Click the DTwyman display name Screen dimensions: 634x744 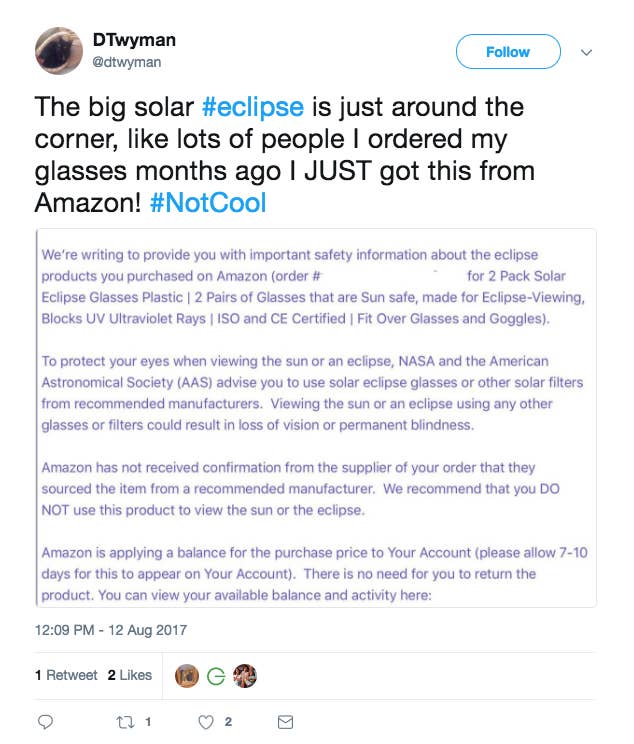click(x=134, y=40)
